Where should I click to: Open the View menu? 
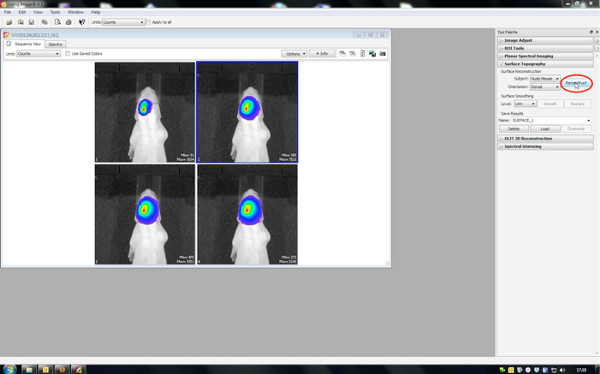38,12
